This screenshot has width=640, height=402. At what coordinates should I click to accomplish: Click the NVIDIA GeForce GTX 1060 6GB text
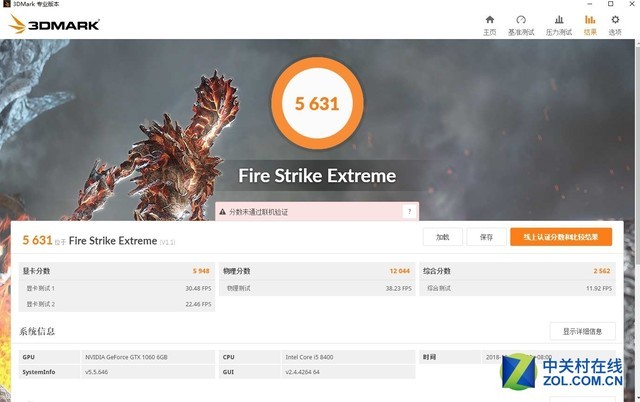click(x=126, y=357)
